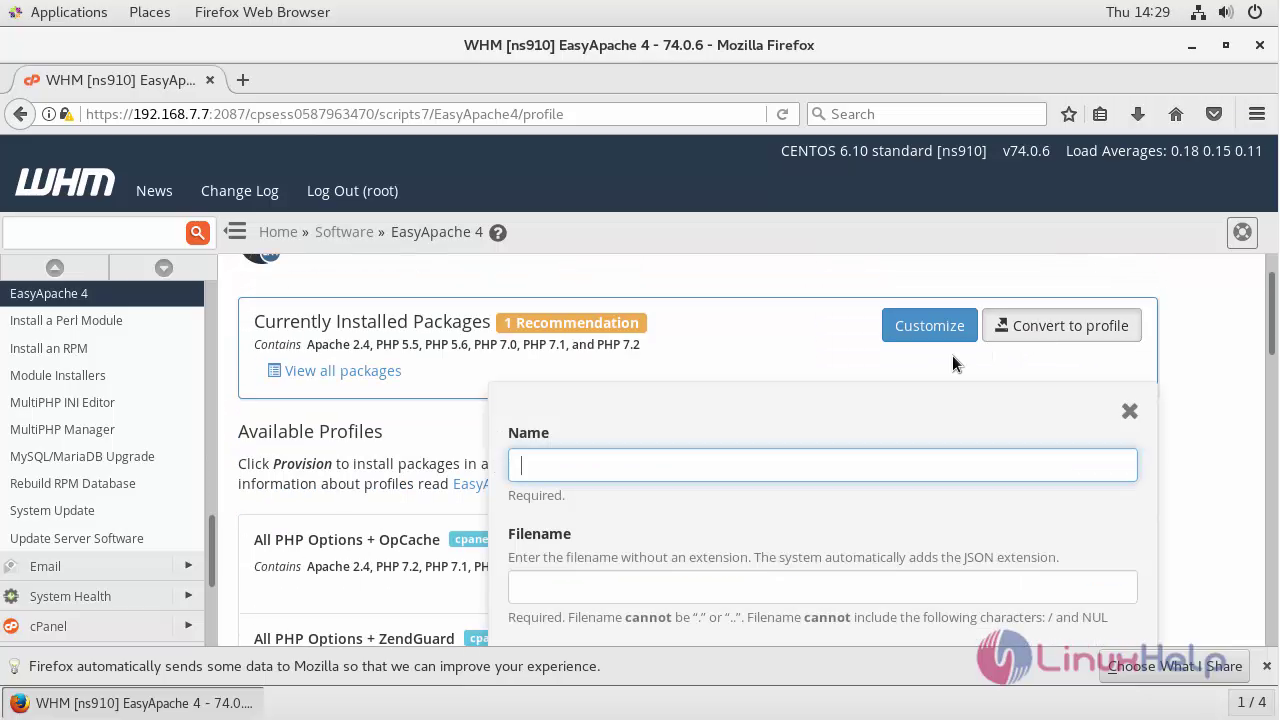Click the Convert to profile button
The image size is (1280, 720).
coord(1062,325)
